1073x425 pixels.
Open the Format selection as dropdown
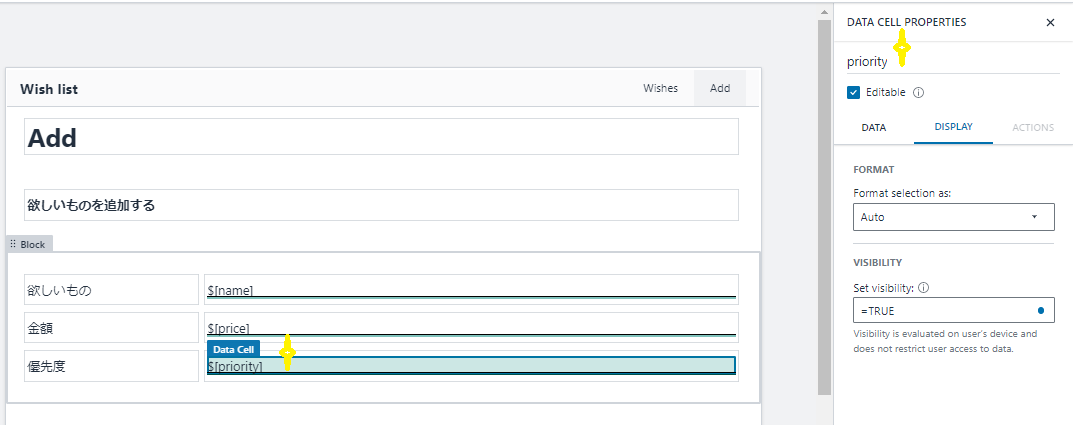pyautogui.click(x=953, y=217)
